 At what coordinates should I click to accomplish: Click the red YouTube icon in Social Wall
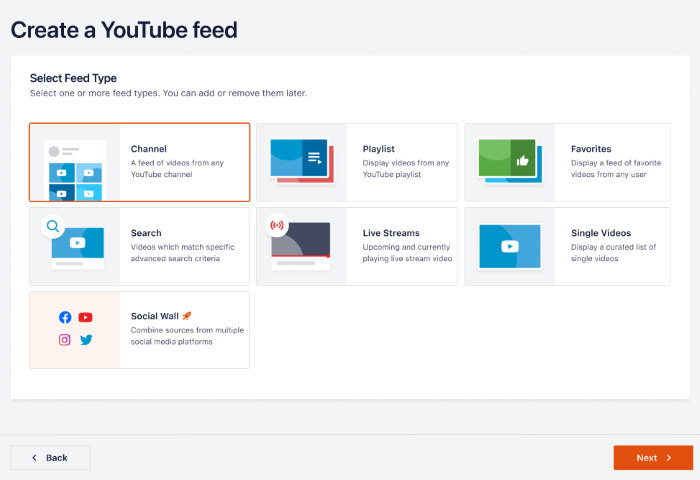pyautogui.click(x=86, y=318)
